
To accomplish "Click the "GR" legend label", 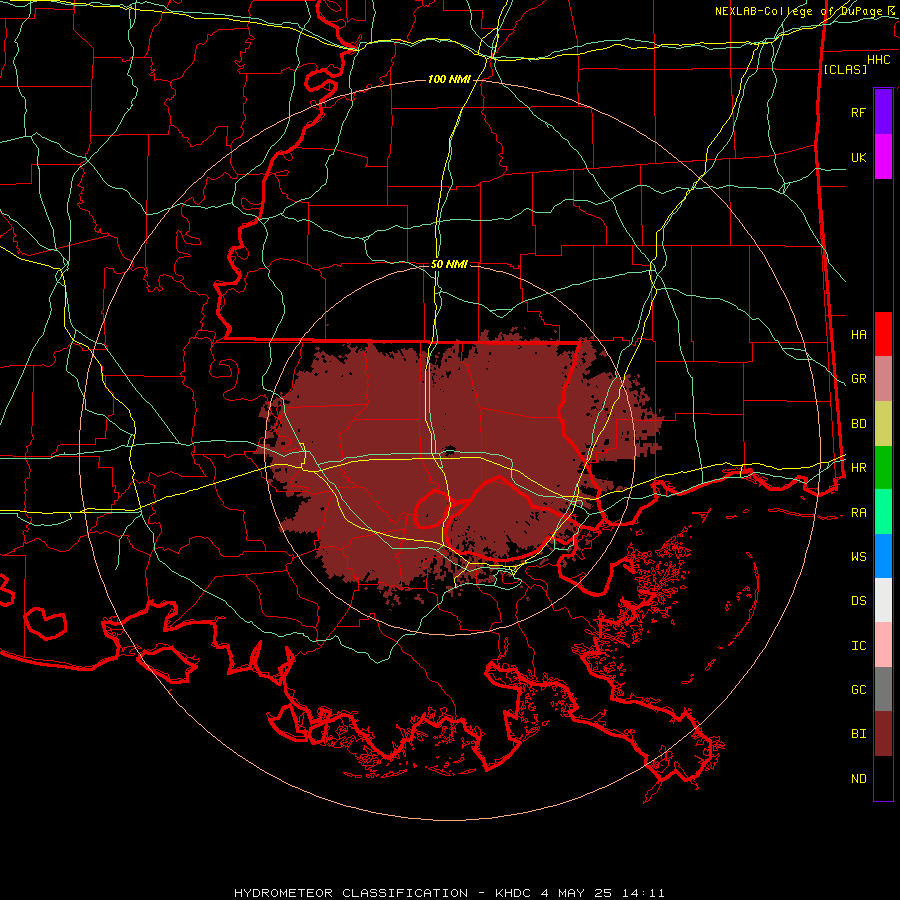I will click(x=858, y=379).
